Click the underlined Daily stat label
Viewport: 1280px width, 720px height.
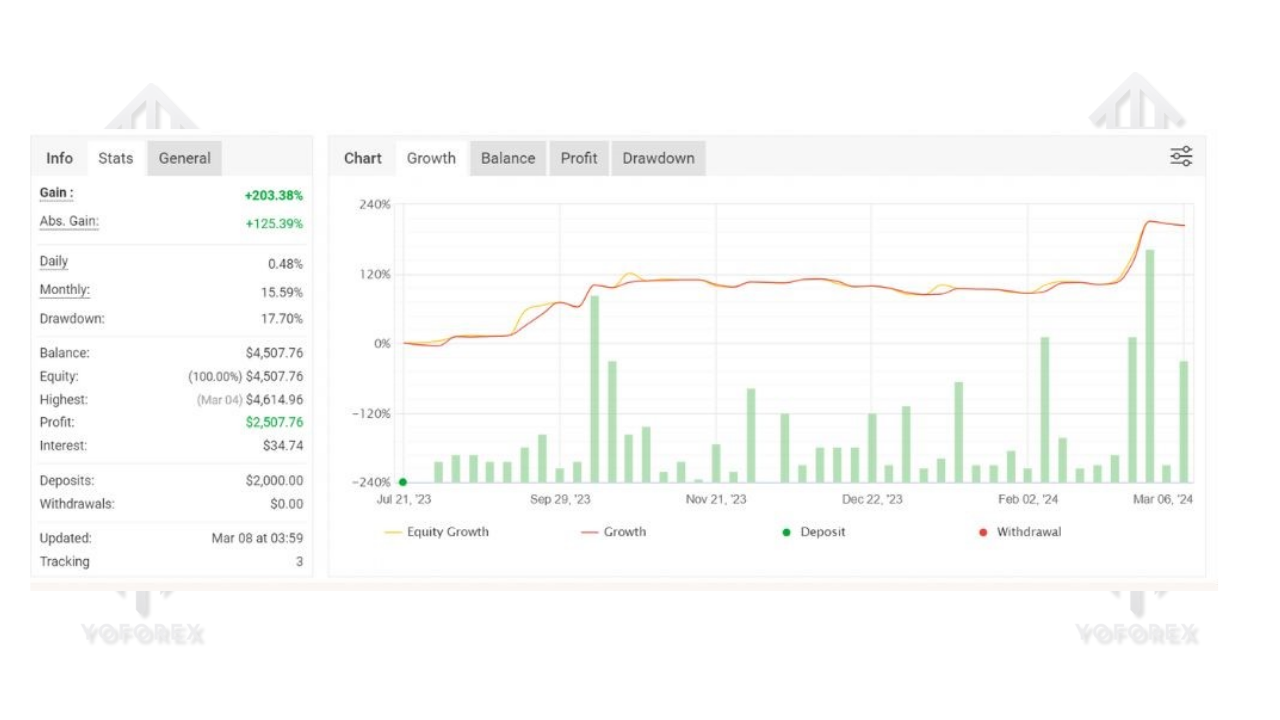pyautogui.click(x=53, y=261)
